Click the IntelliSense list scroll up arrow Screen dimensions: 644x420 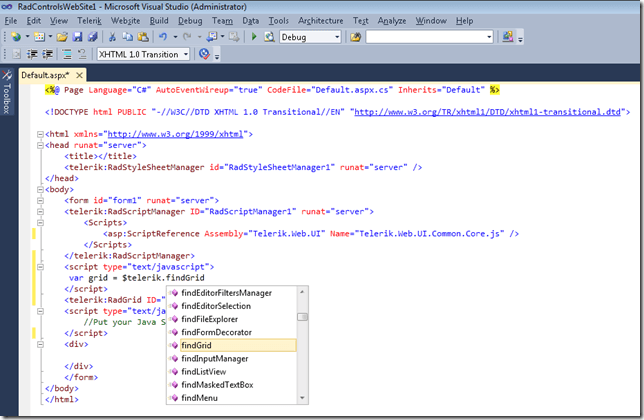tap(302, 292)
